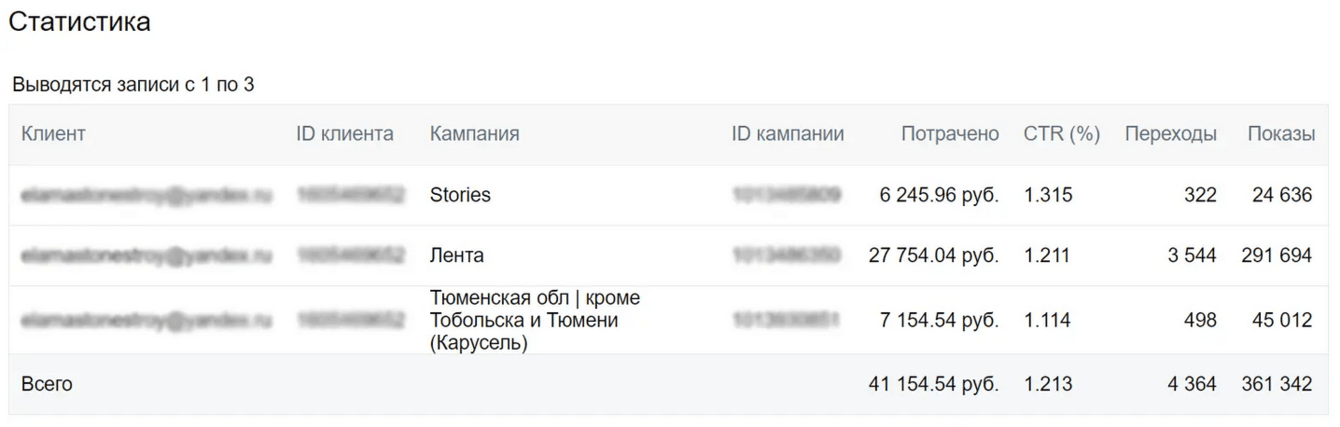1340x427 pixels.
Task: Click the ID клиента column header
Action: click(345, 134)
